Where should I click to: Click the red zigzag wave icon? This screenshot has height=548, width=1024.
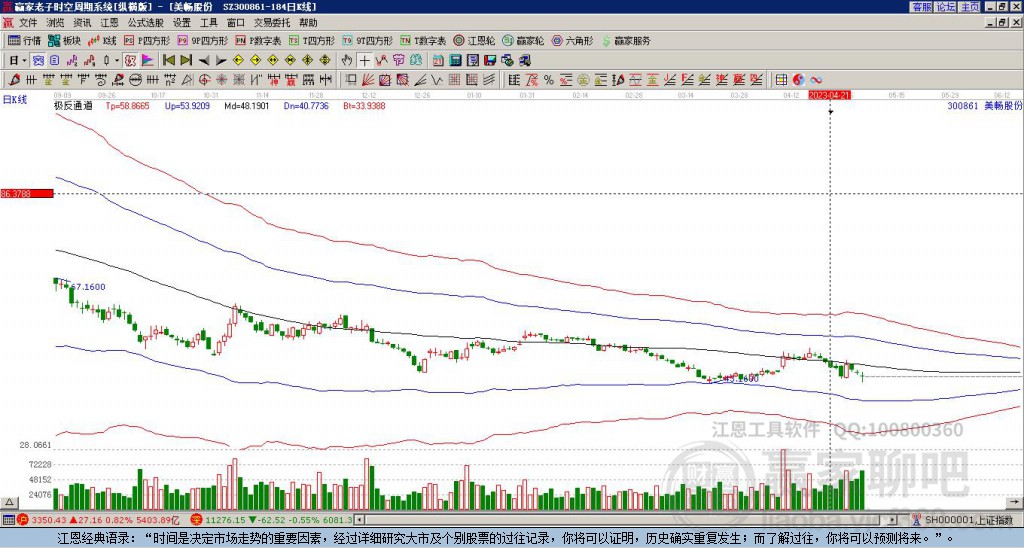tap(381, 60)
